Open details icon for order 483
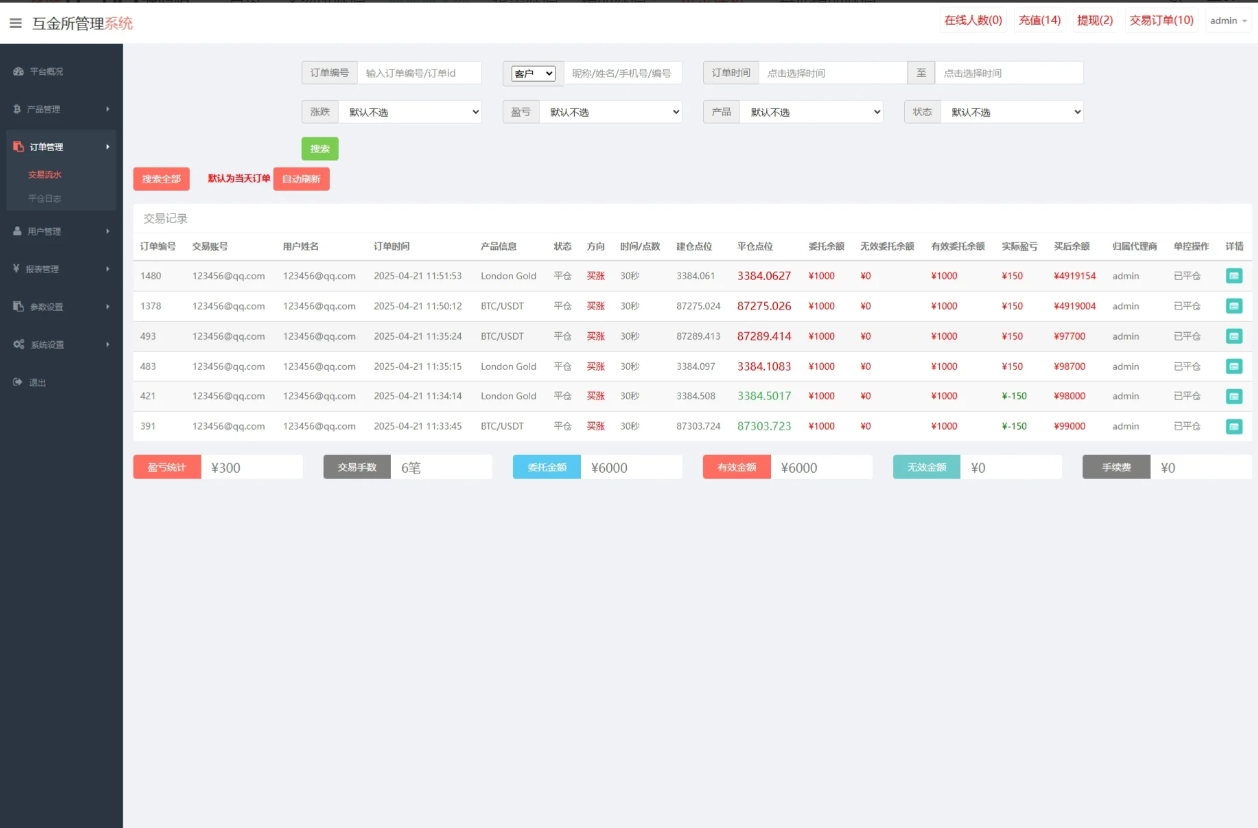 tap(1234, 366)
